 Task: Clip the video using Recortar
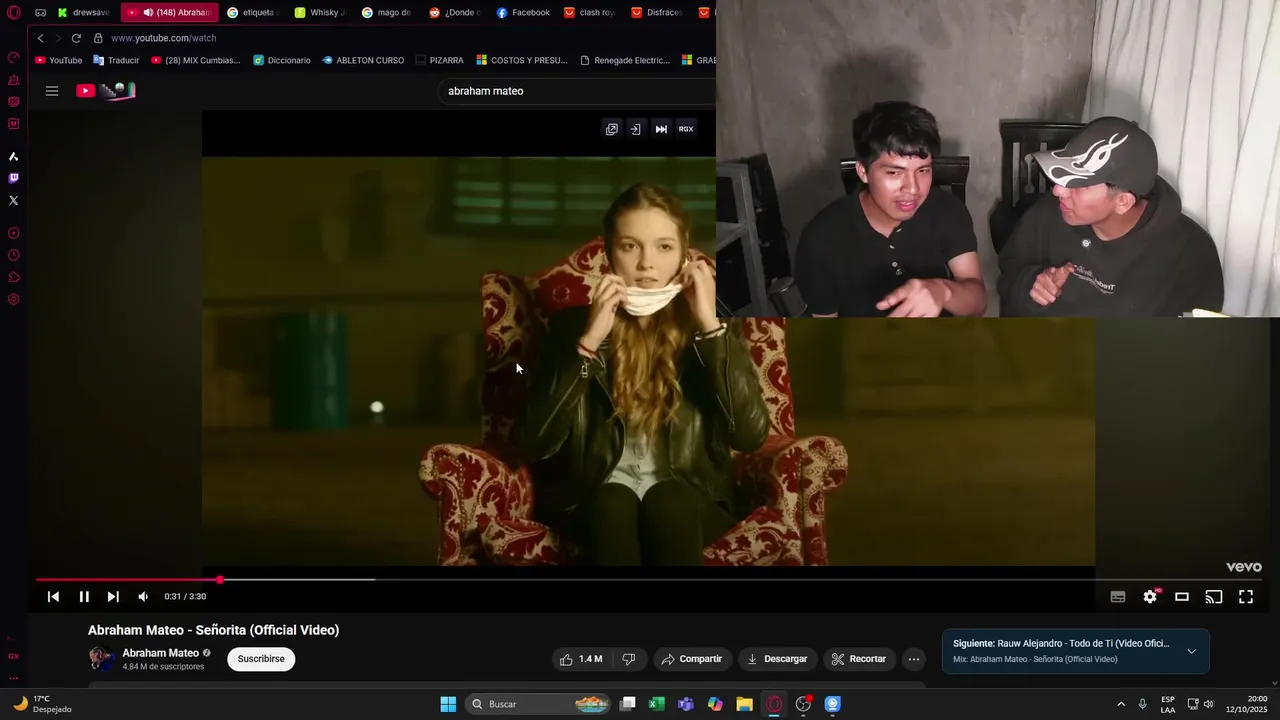click(x=859, y=659)
